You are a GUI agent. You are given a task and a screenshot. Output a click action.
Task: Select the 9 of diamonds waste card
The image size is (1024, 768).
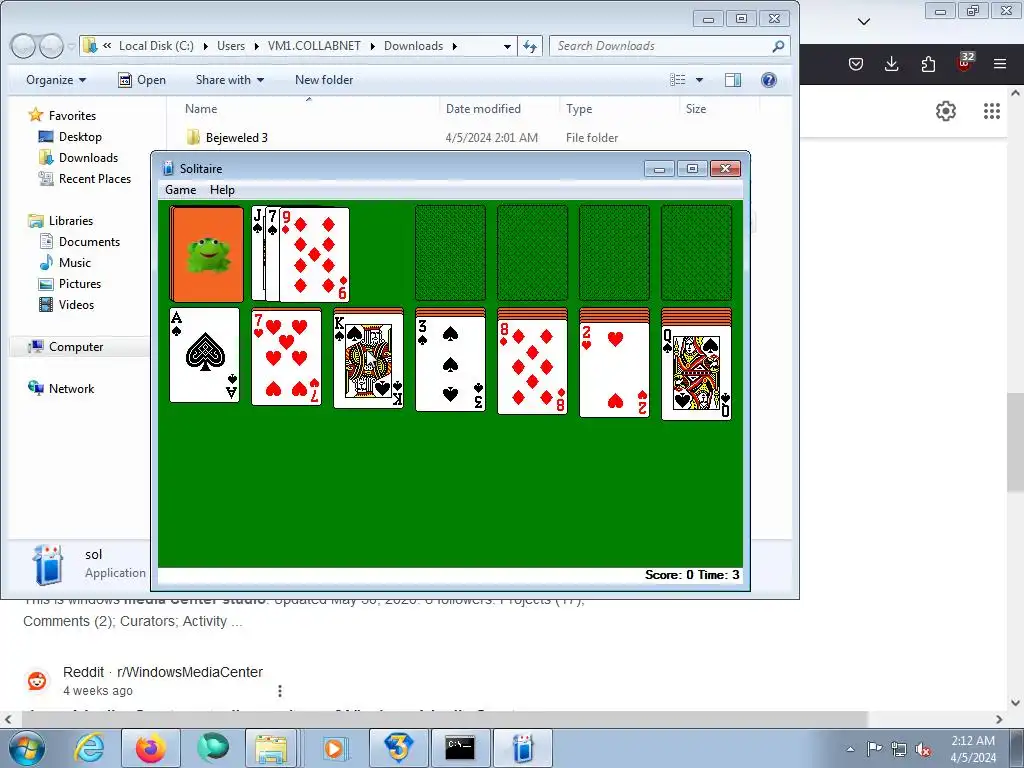314,255
